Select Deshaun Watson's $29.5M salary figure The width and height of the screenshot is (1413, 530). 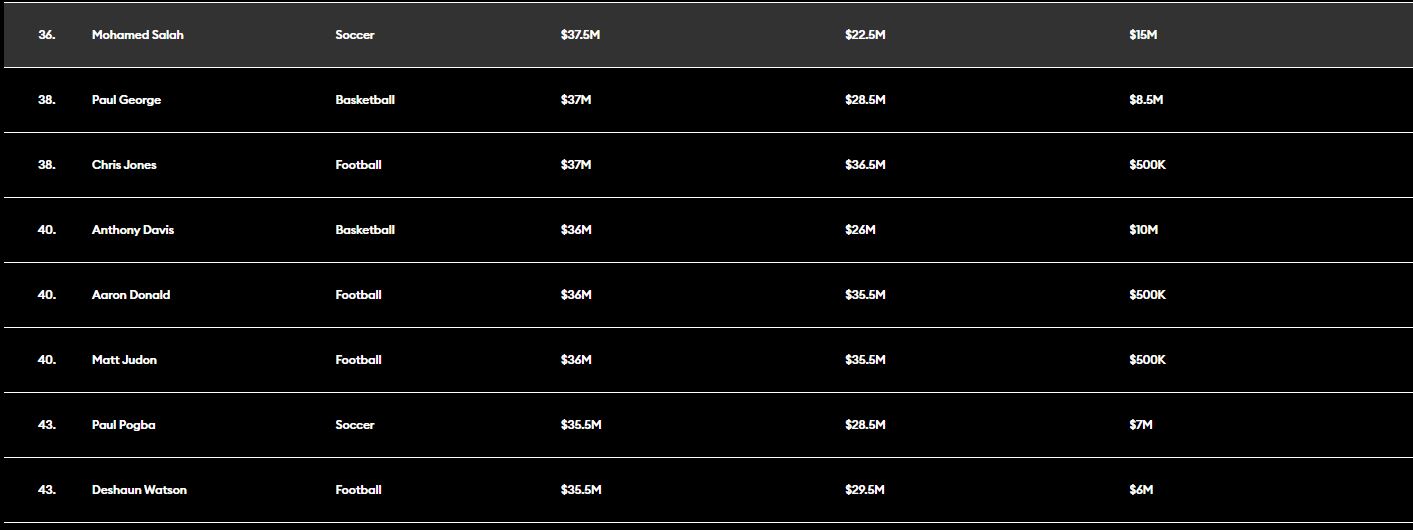(x=865, y=490)
